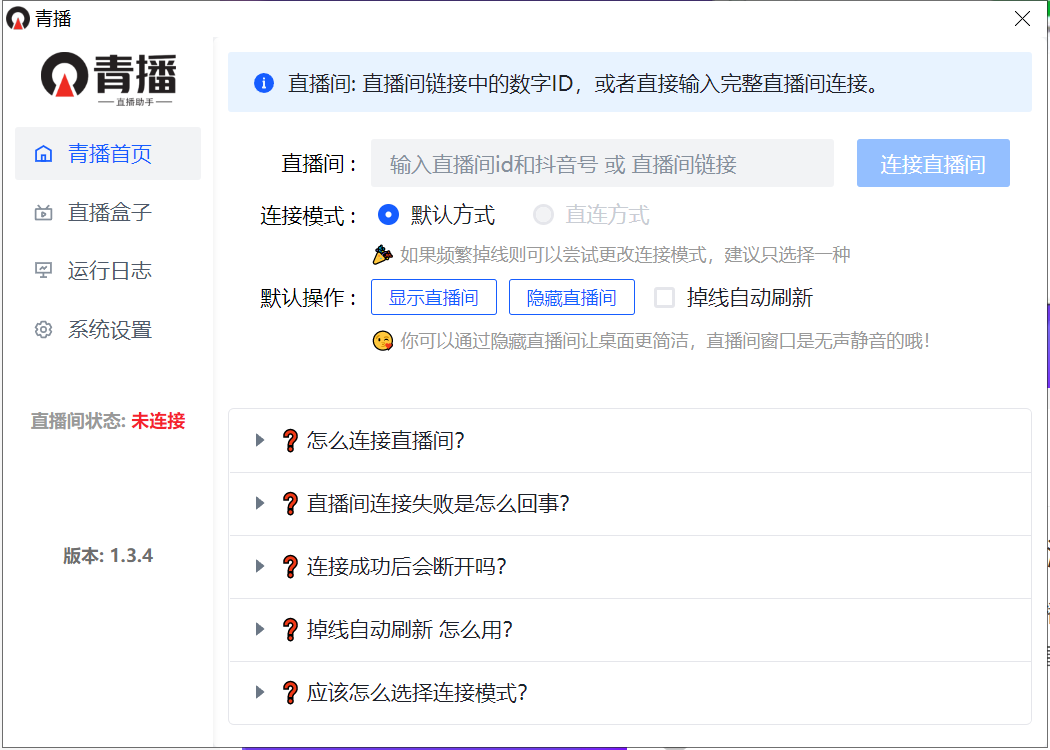This screenshot has height=750, width=1050.
Task: Select the 直连方式 radio button
Action: [543, 215]
